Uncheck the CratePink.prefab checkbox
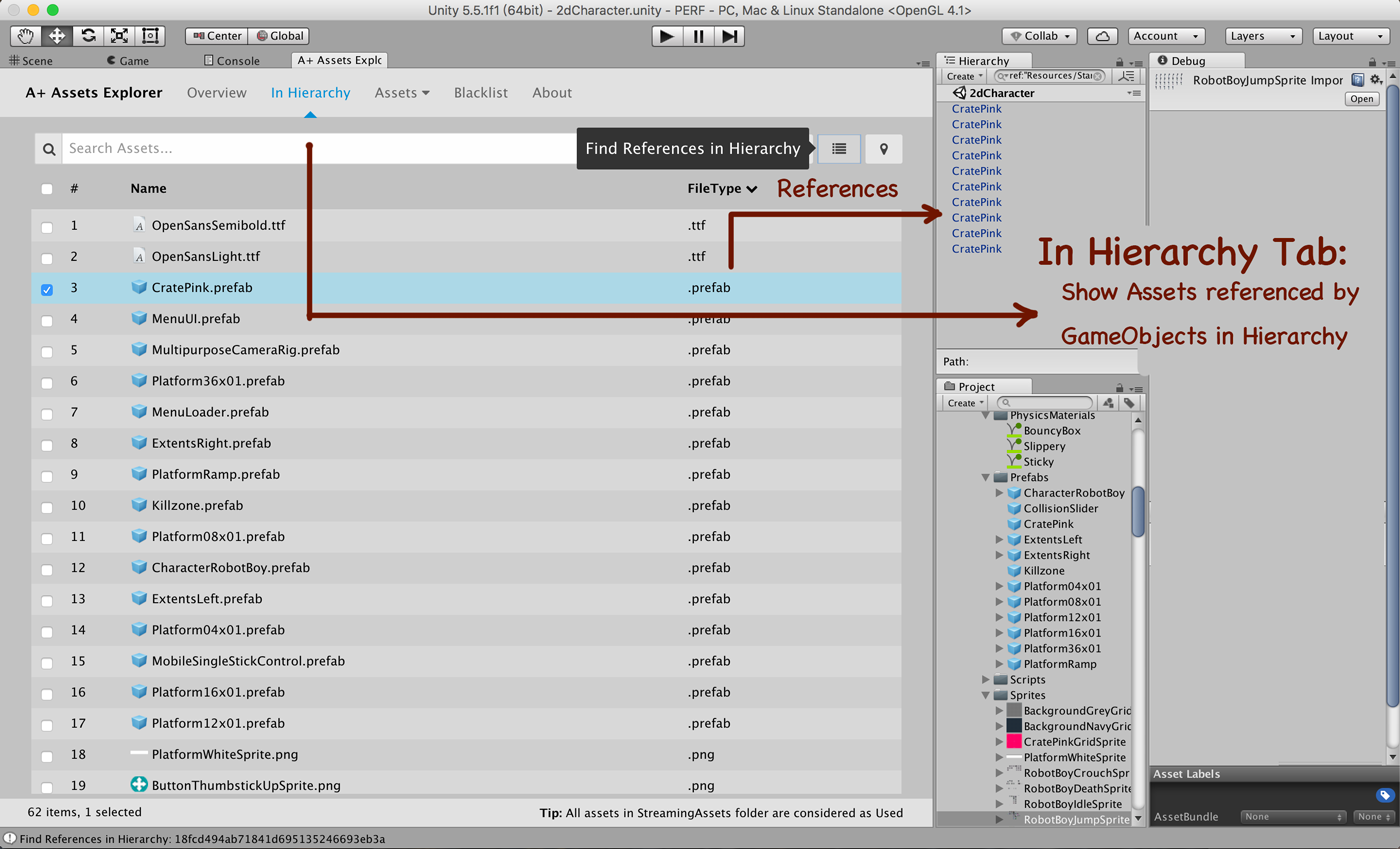The height and width of the screenshot is (849, 1400). pyautogui.click(x=47, y=290)
